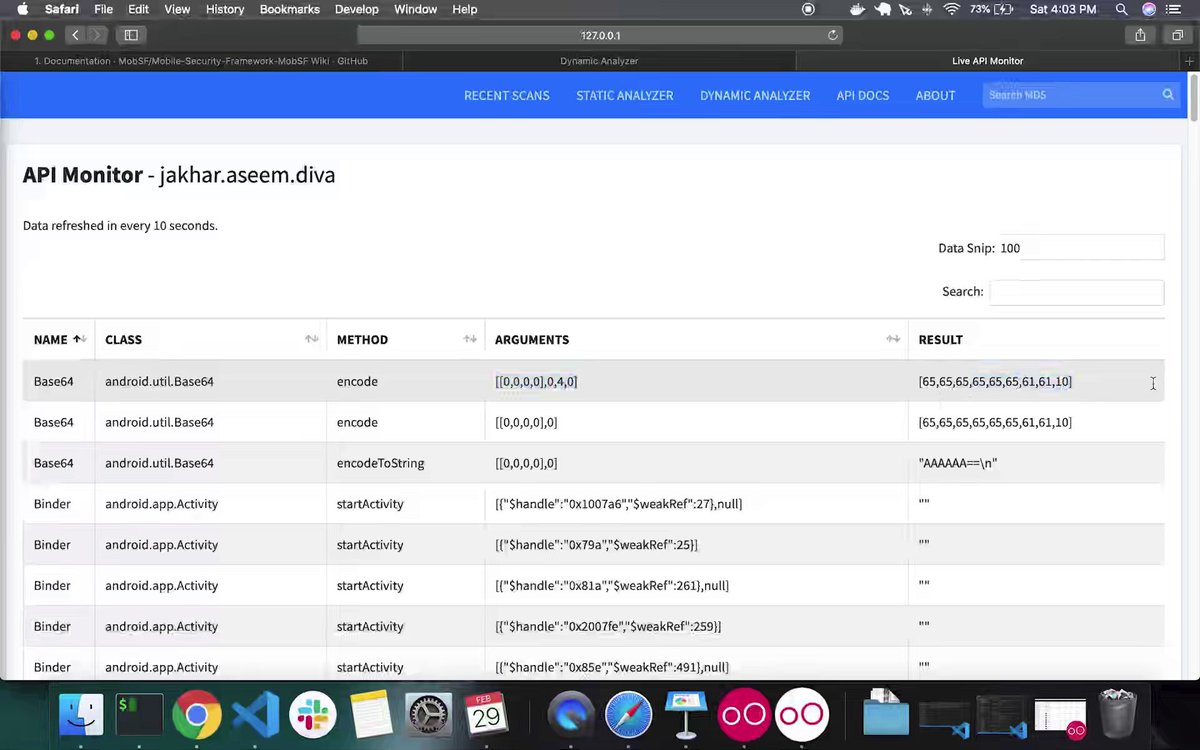Click the browser share icon
Image resolution: width=1200 pixels, height=750 pixels.
(x=1140, y=34)
